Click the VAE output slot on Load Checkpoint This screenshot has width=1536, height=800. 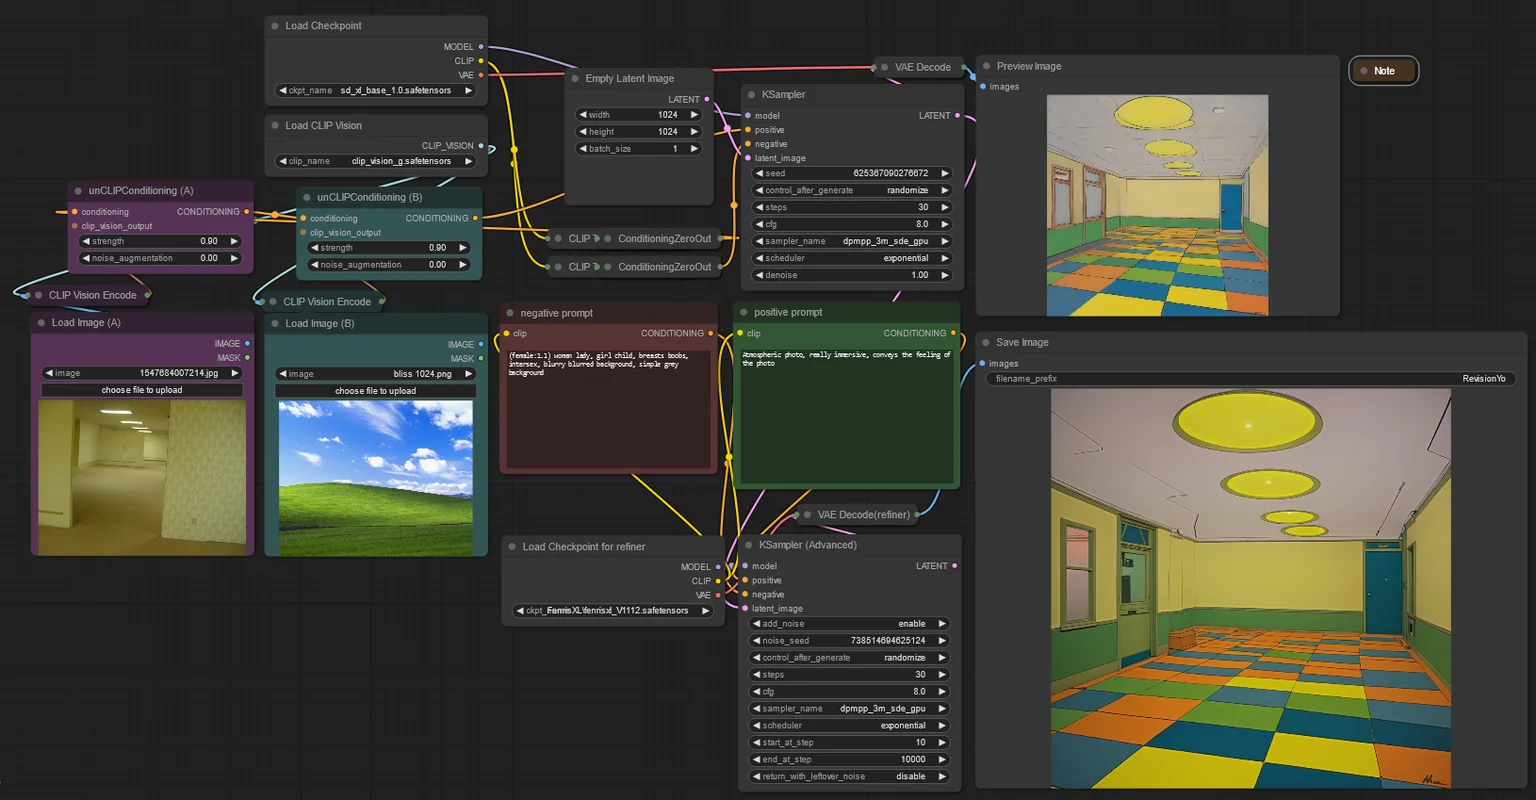coord(481,75)
